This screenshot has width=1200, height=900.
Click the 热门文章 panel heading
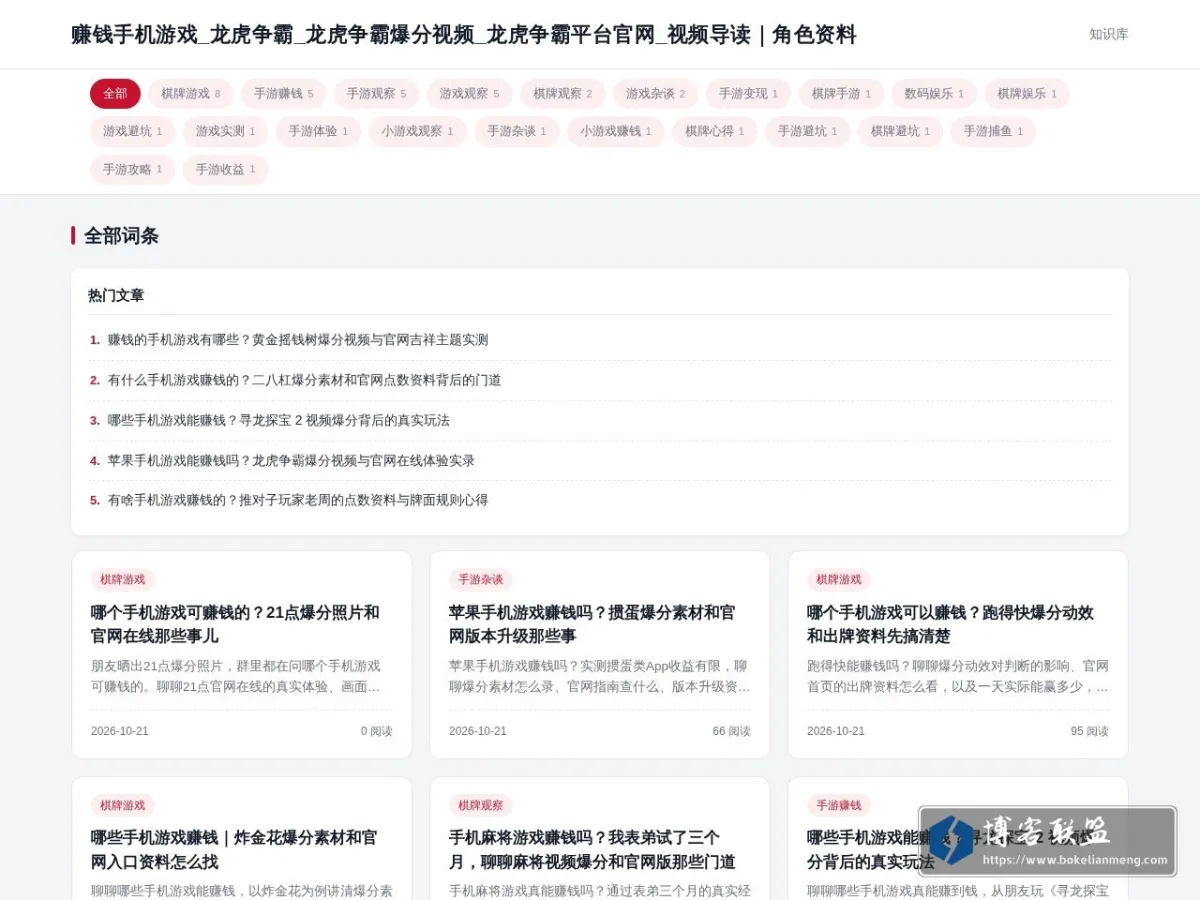click(116, 296)
